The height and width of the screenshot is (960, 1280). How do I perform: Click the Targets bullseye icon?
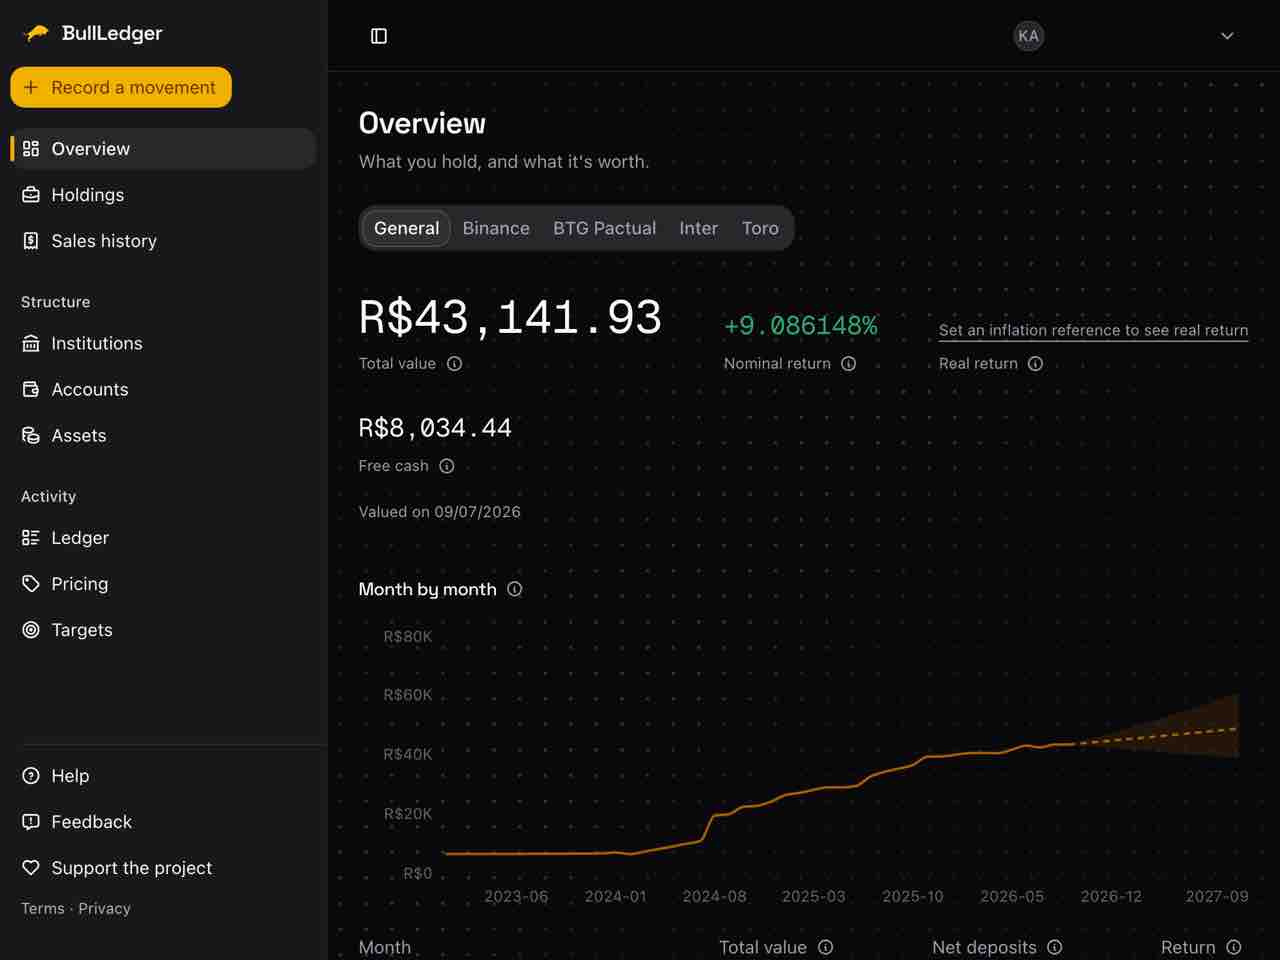coord(31,630)
